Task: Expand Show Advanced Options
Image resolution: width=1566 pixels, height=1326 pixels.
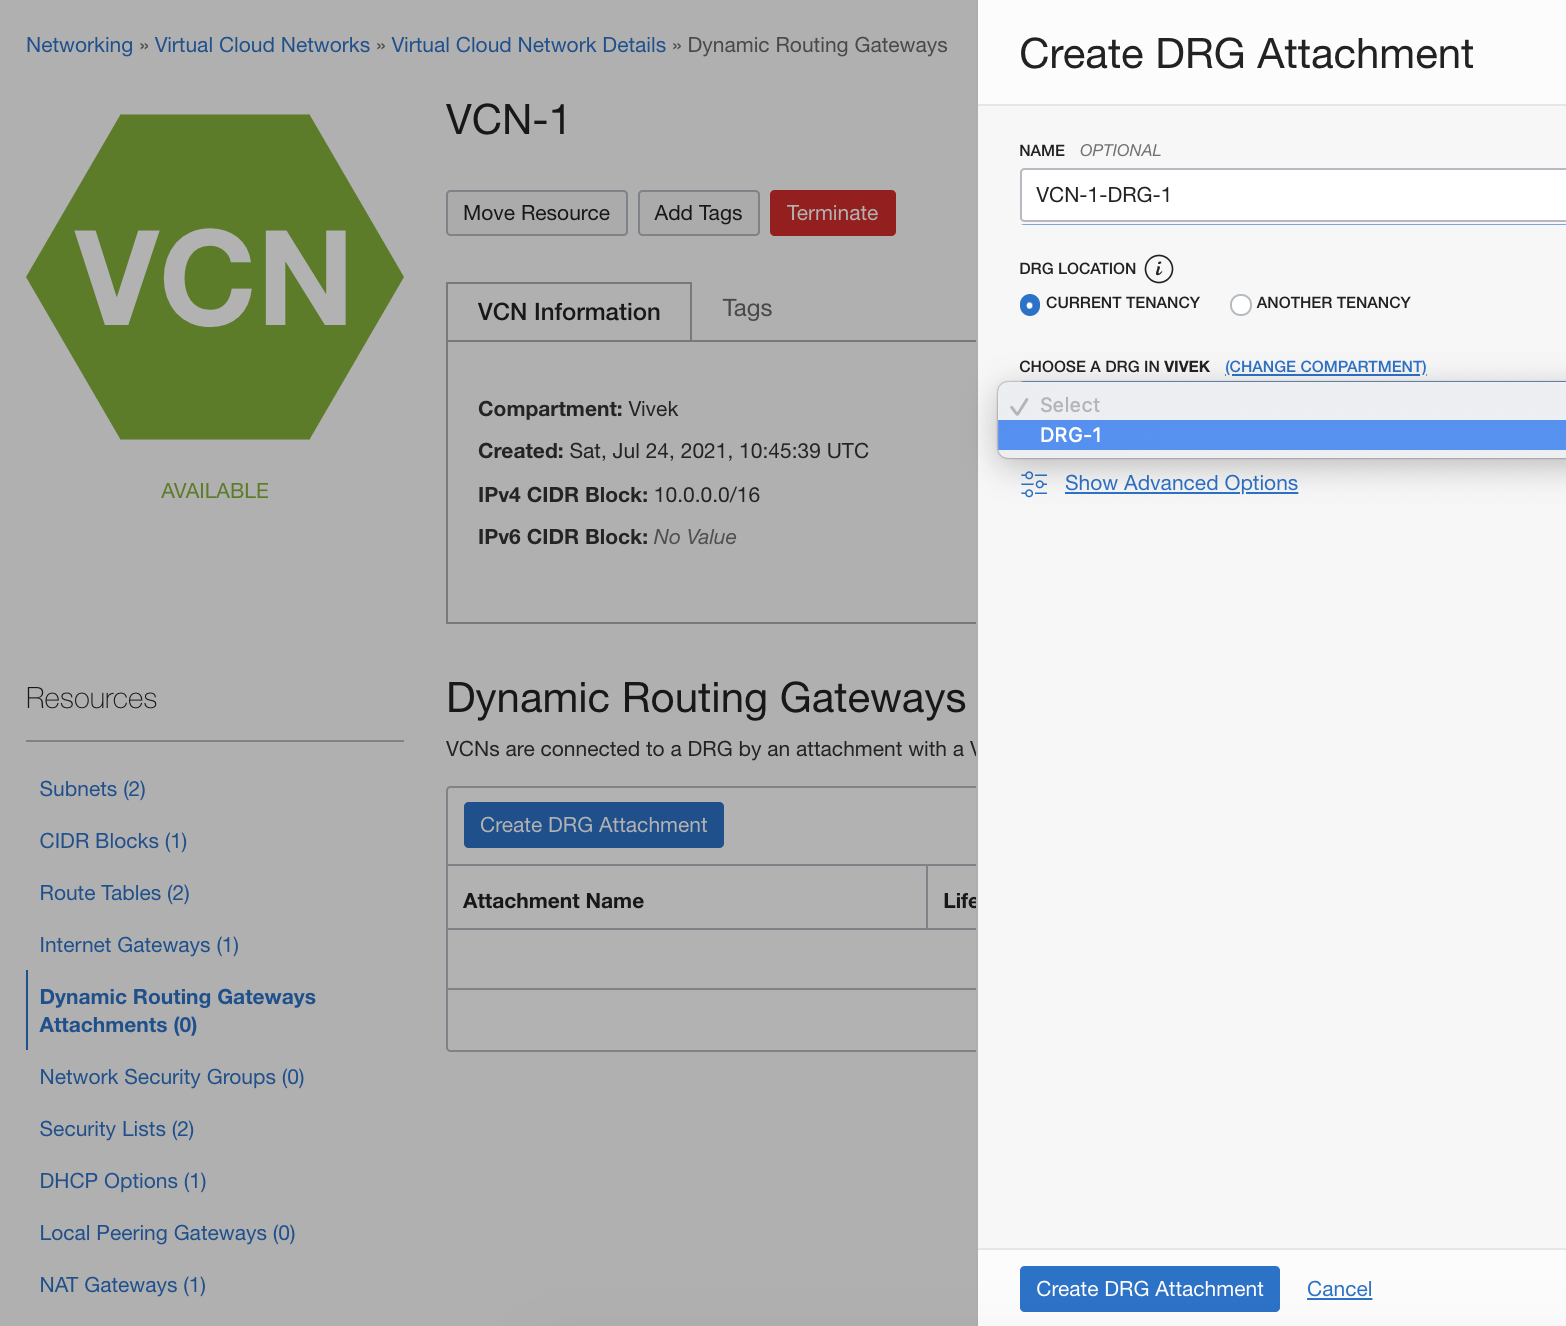Action: (1181, 483)
